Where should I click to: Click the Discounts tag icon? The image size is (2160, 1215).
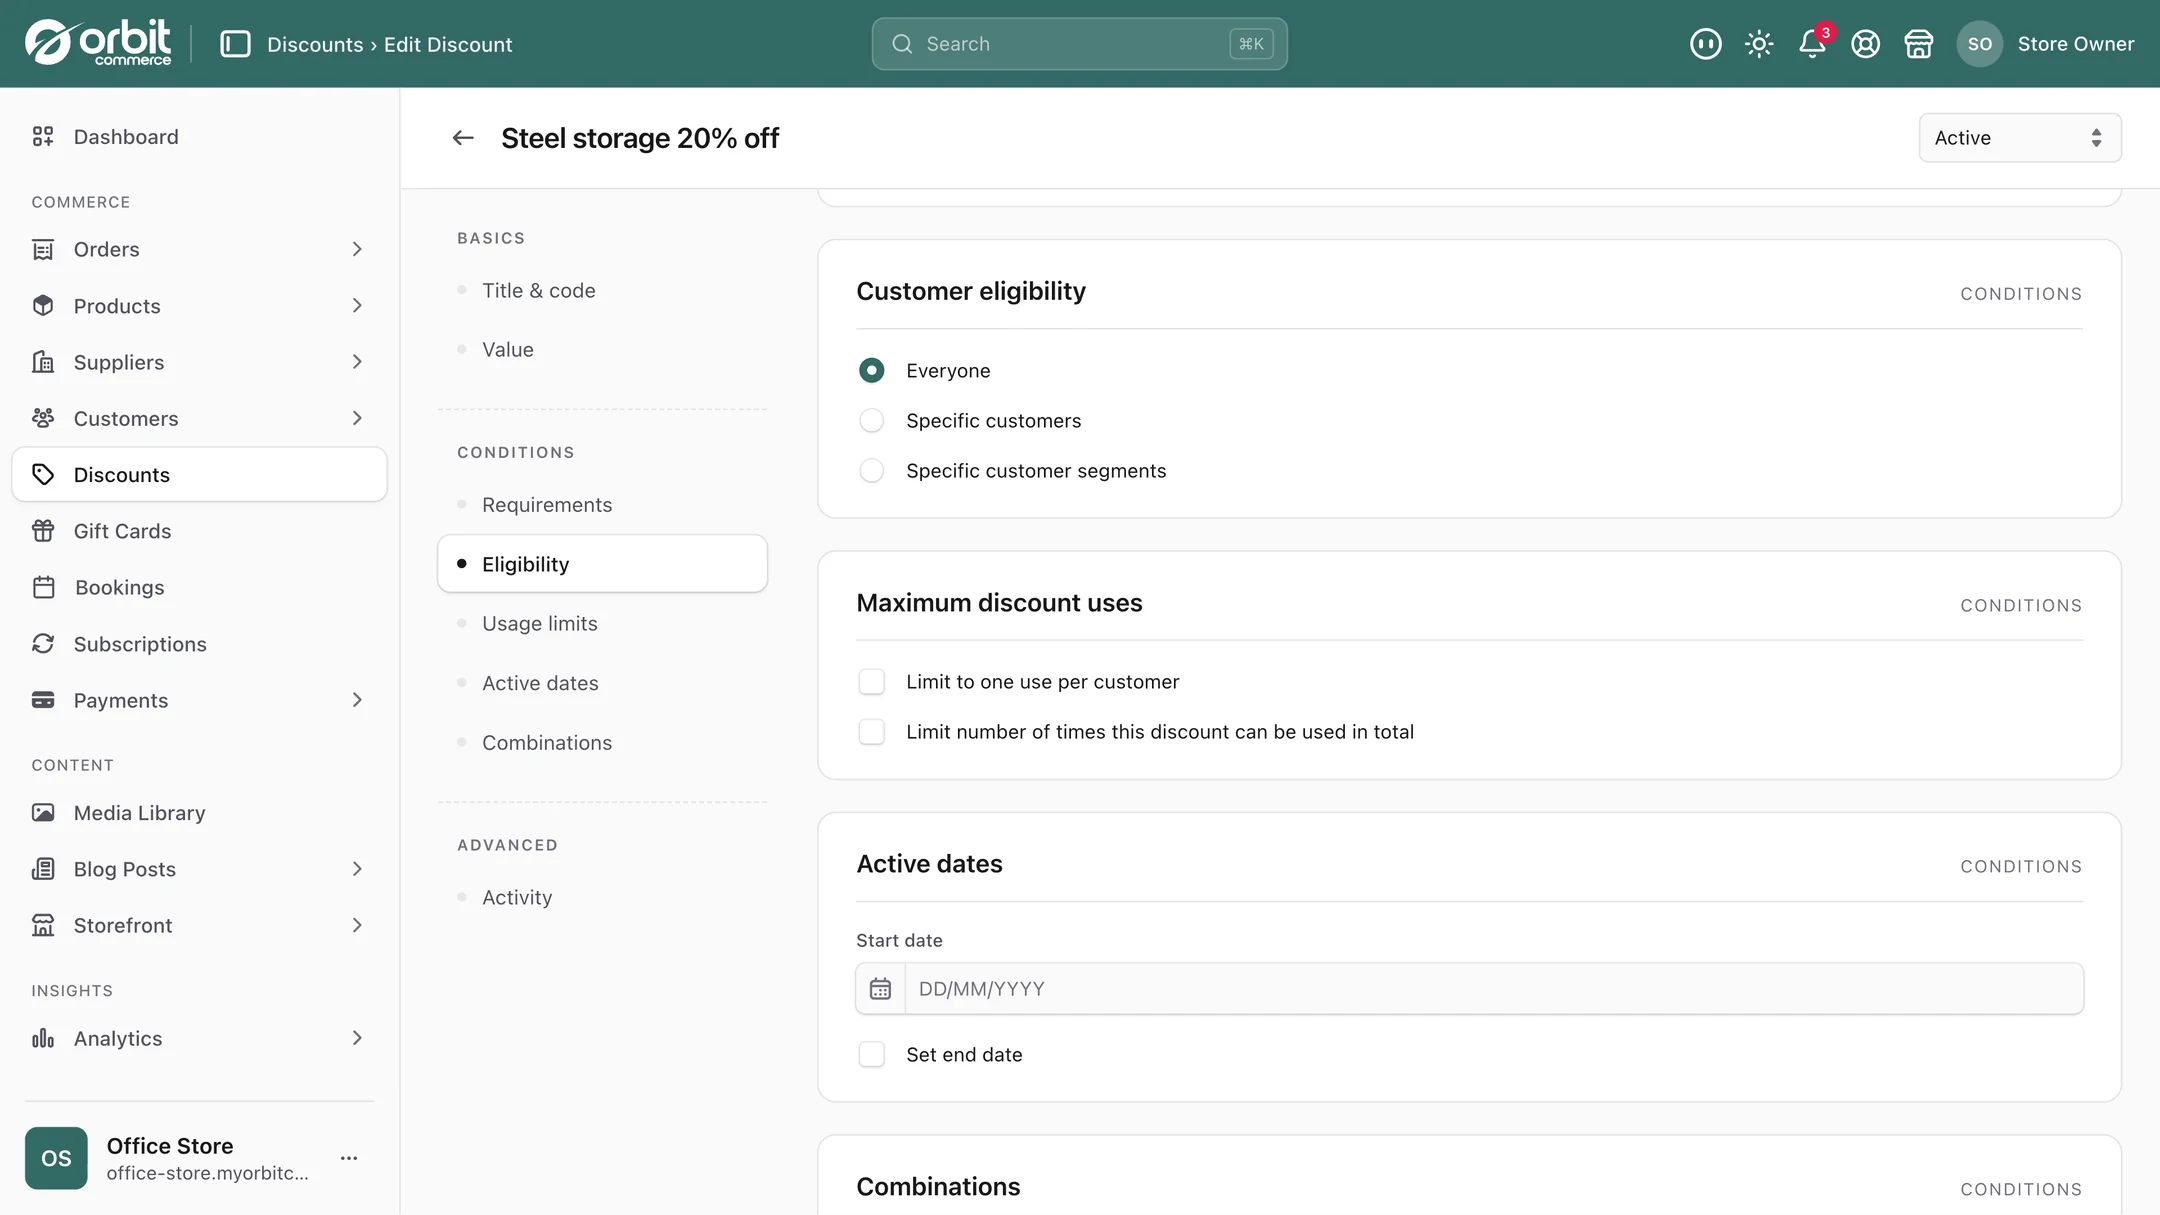coord(43,474)
